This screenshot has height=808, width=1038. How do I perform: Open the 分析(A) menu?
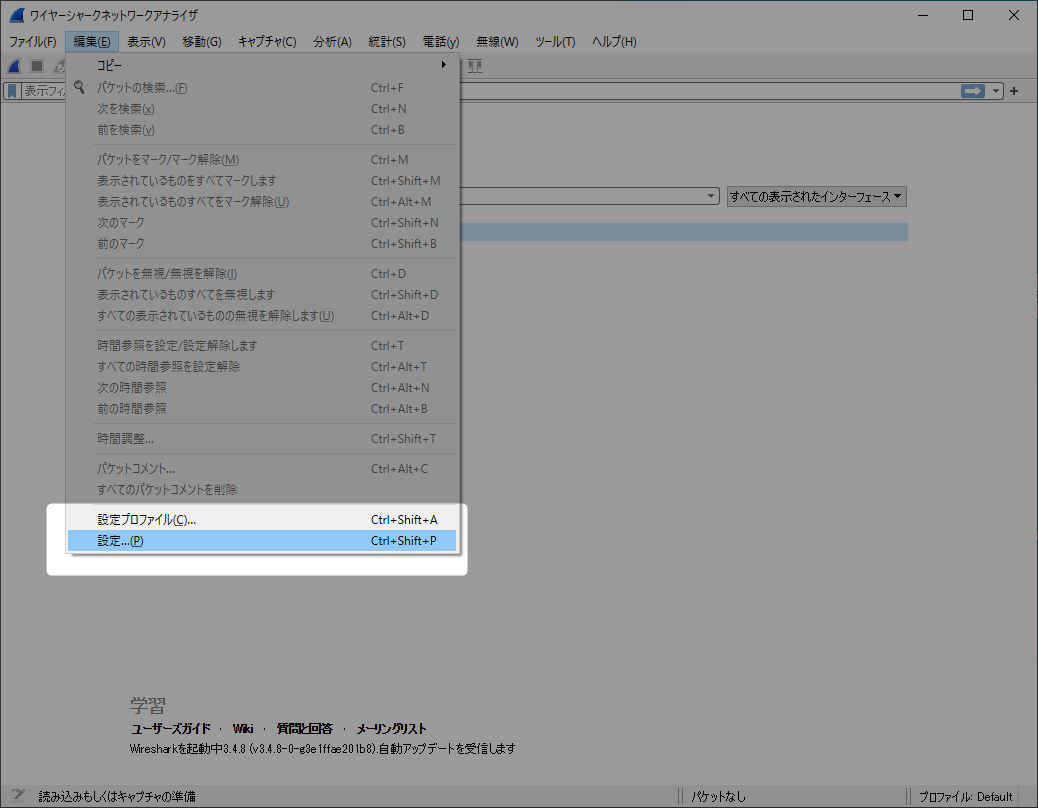[x=332, y=41]
